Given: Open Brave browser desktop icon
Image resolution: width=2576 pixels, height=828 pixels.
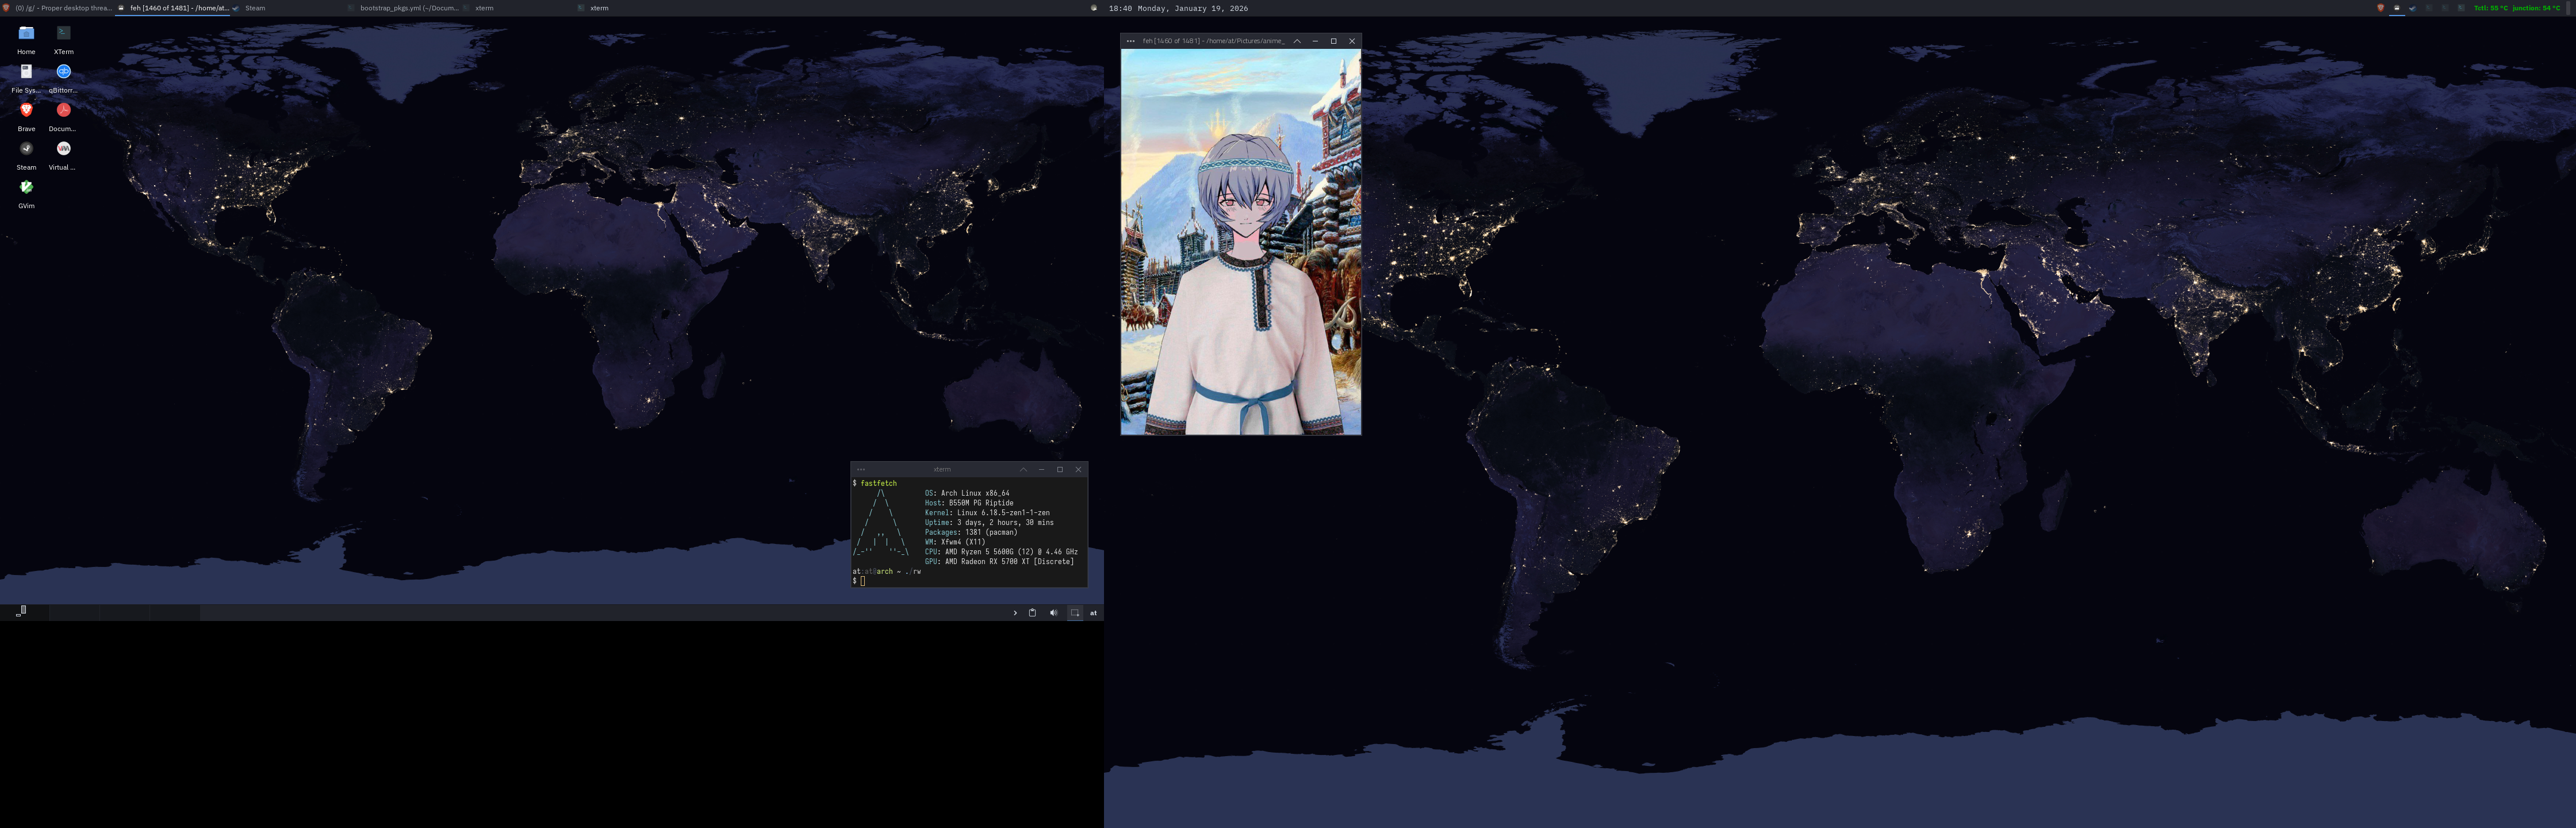Looking at the screenshot, I should click(26, 111).
